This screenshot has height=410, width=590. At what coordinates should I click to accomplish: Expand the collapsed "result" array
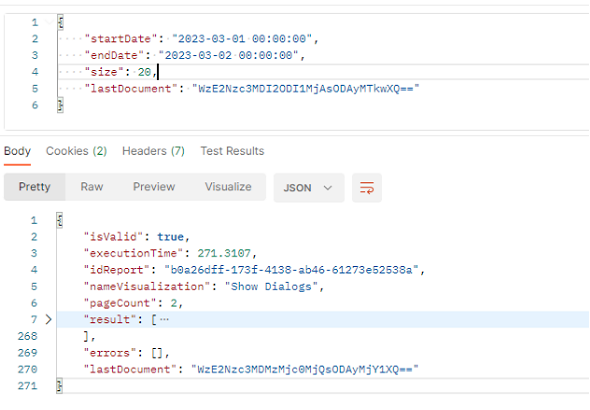[49, 320]
